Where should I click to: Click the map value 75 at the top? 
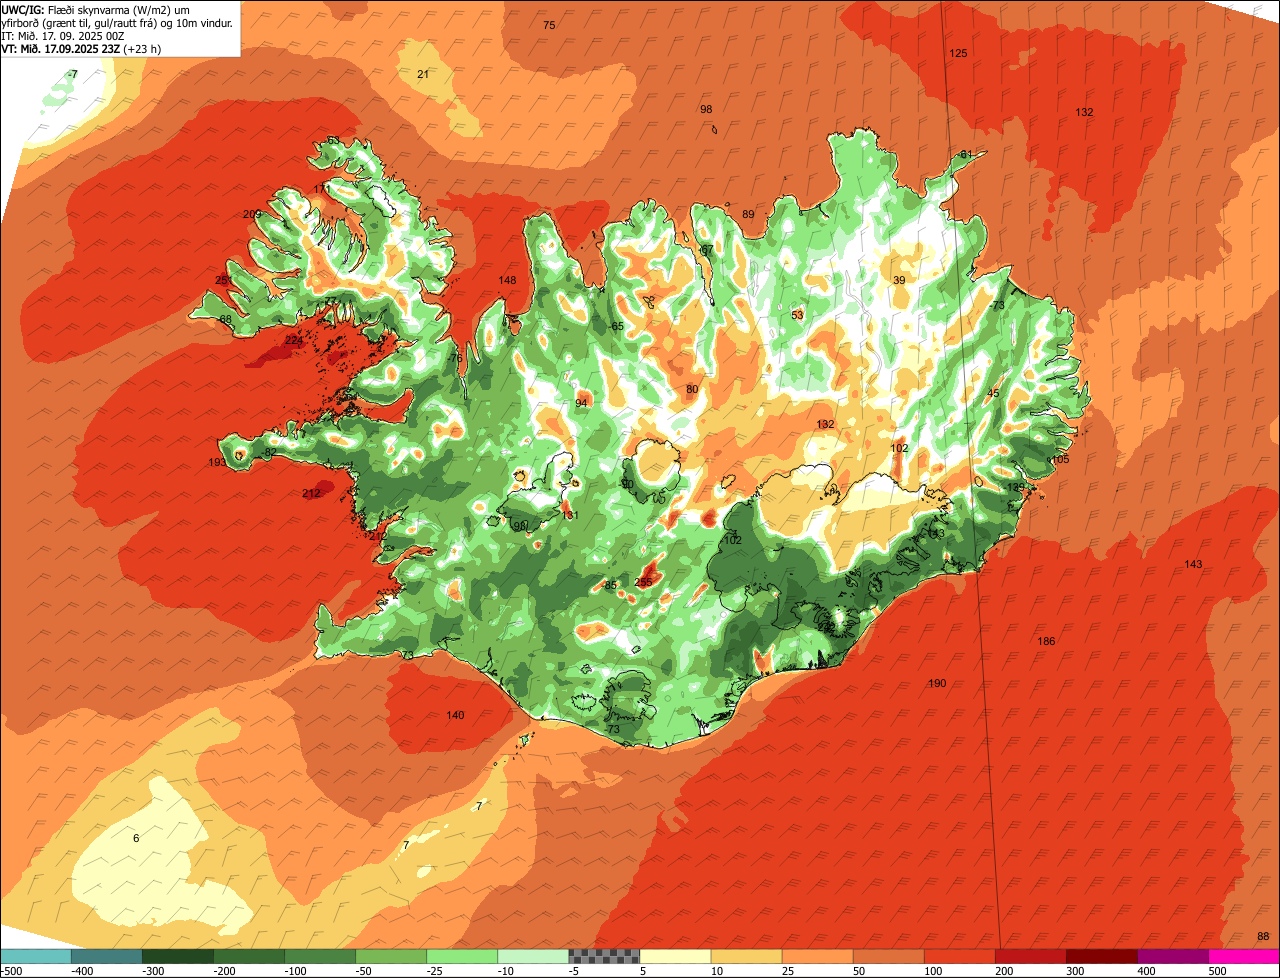coord(549,25)
